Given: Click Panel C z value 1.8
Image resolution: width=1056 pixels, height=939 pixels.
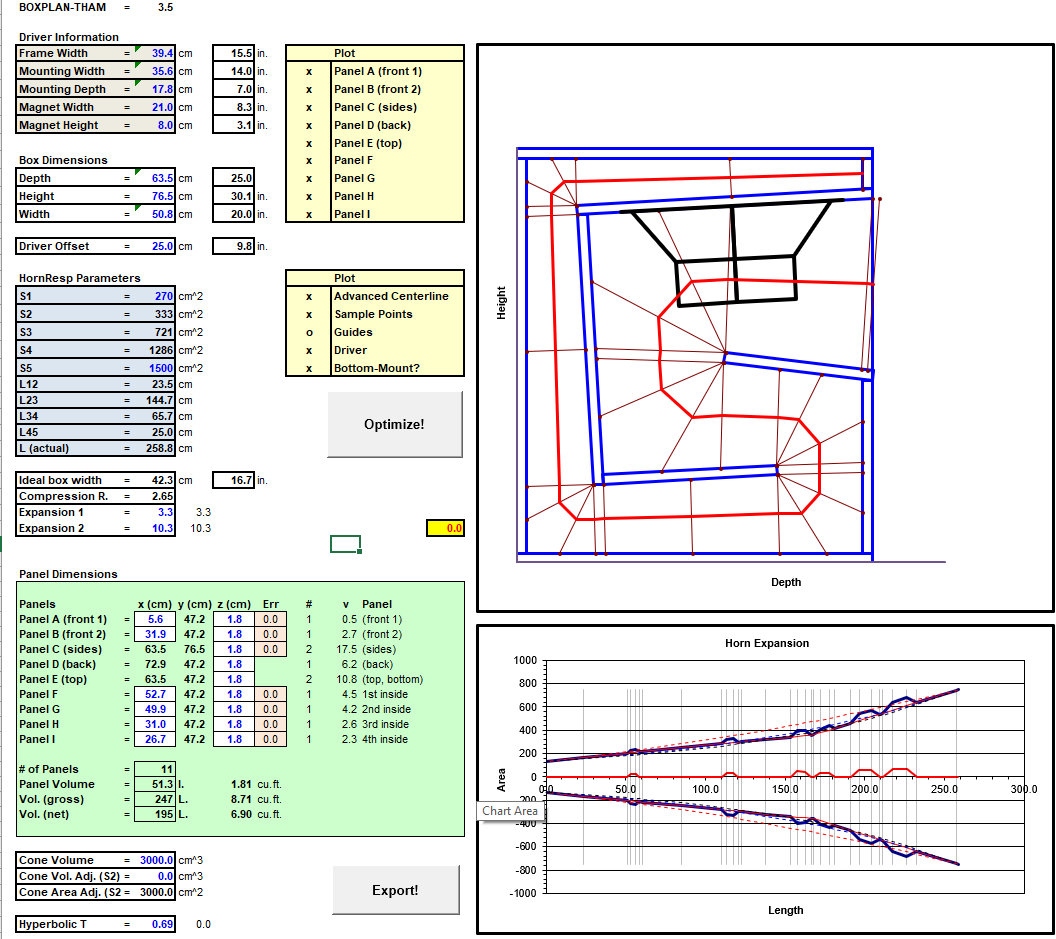Looking at the screenshot, I should coord(234,649).
